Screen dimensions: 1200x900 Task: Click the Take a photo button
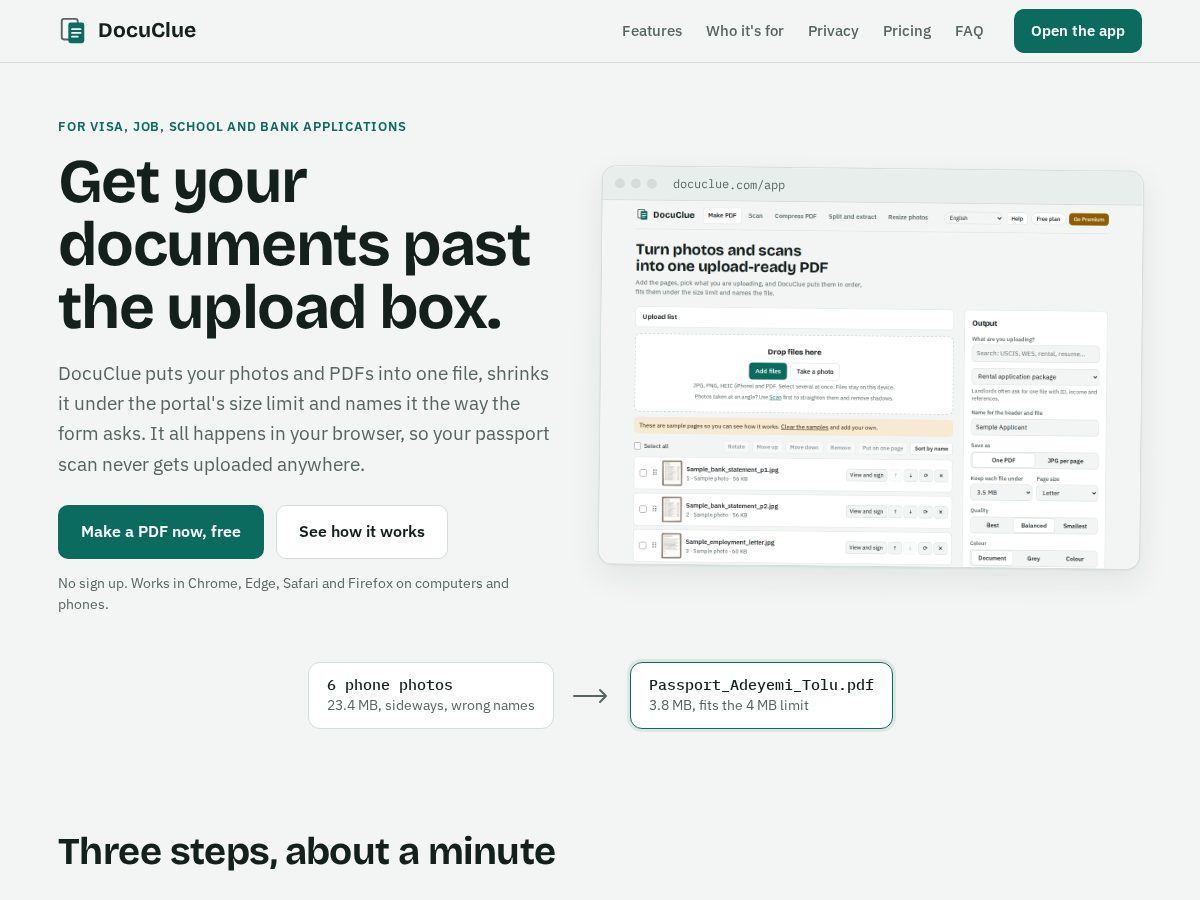815,371
